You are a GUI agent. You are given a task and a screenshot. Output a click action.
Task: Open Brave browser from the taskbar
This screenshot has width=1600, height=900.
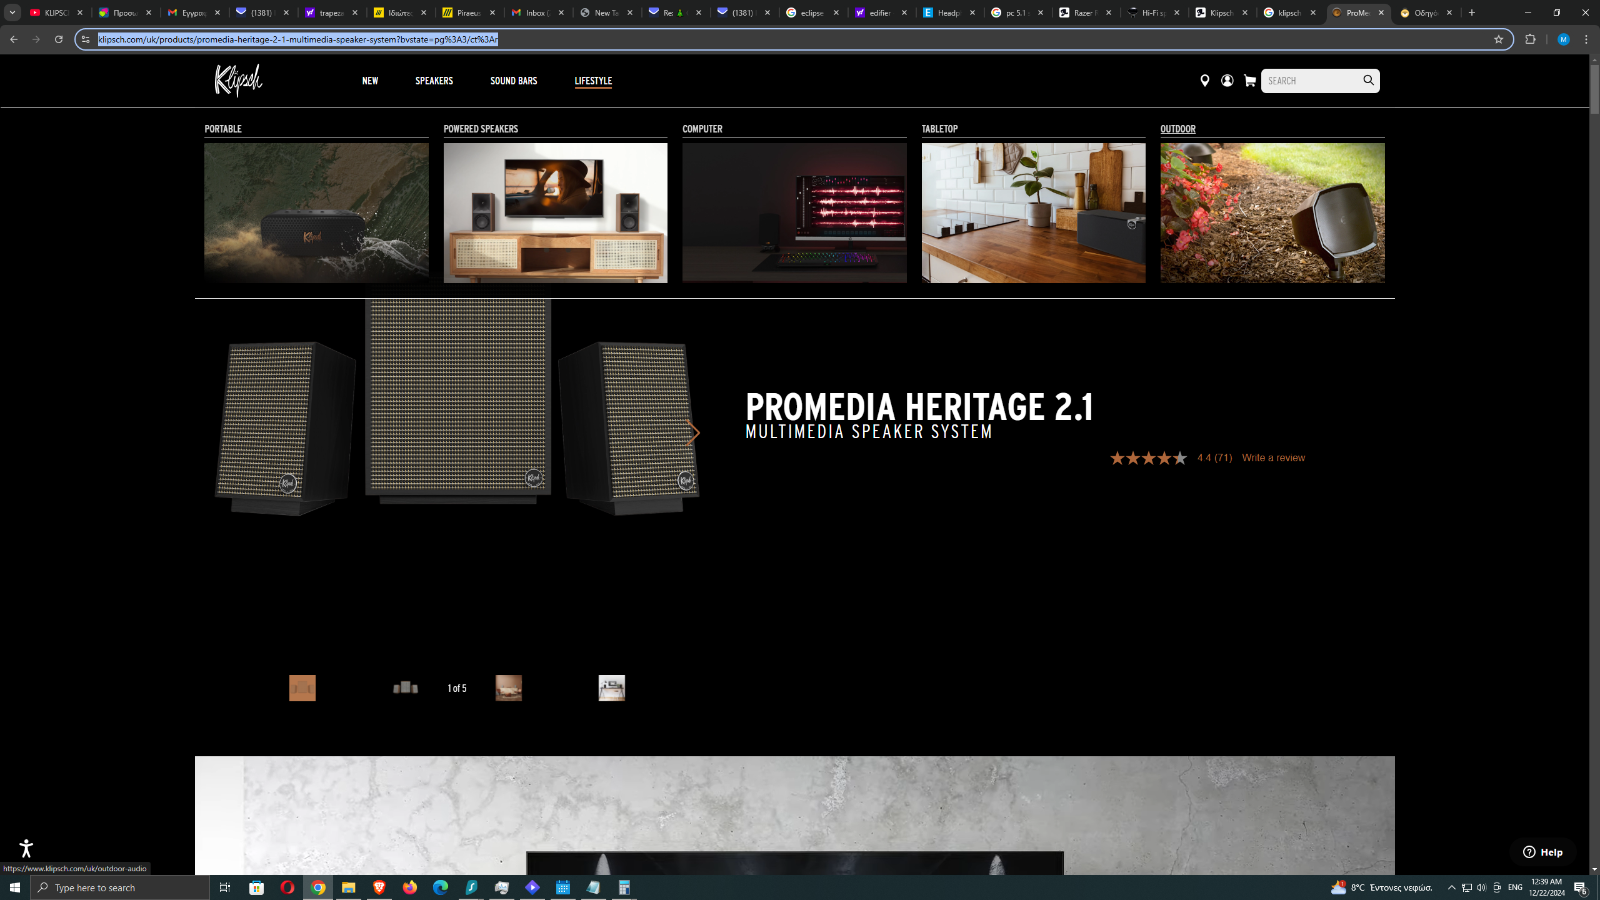(x=379, y=887)
